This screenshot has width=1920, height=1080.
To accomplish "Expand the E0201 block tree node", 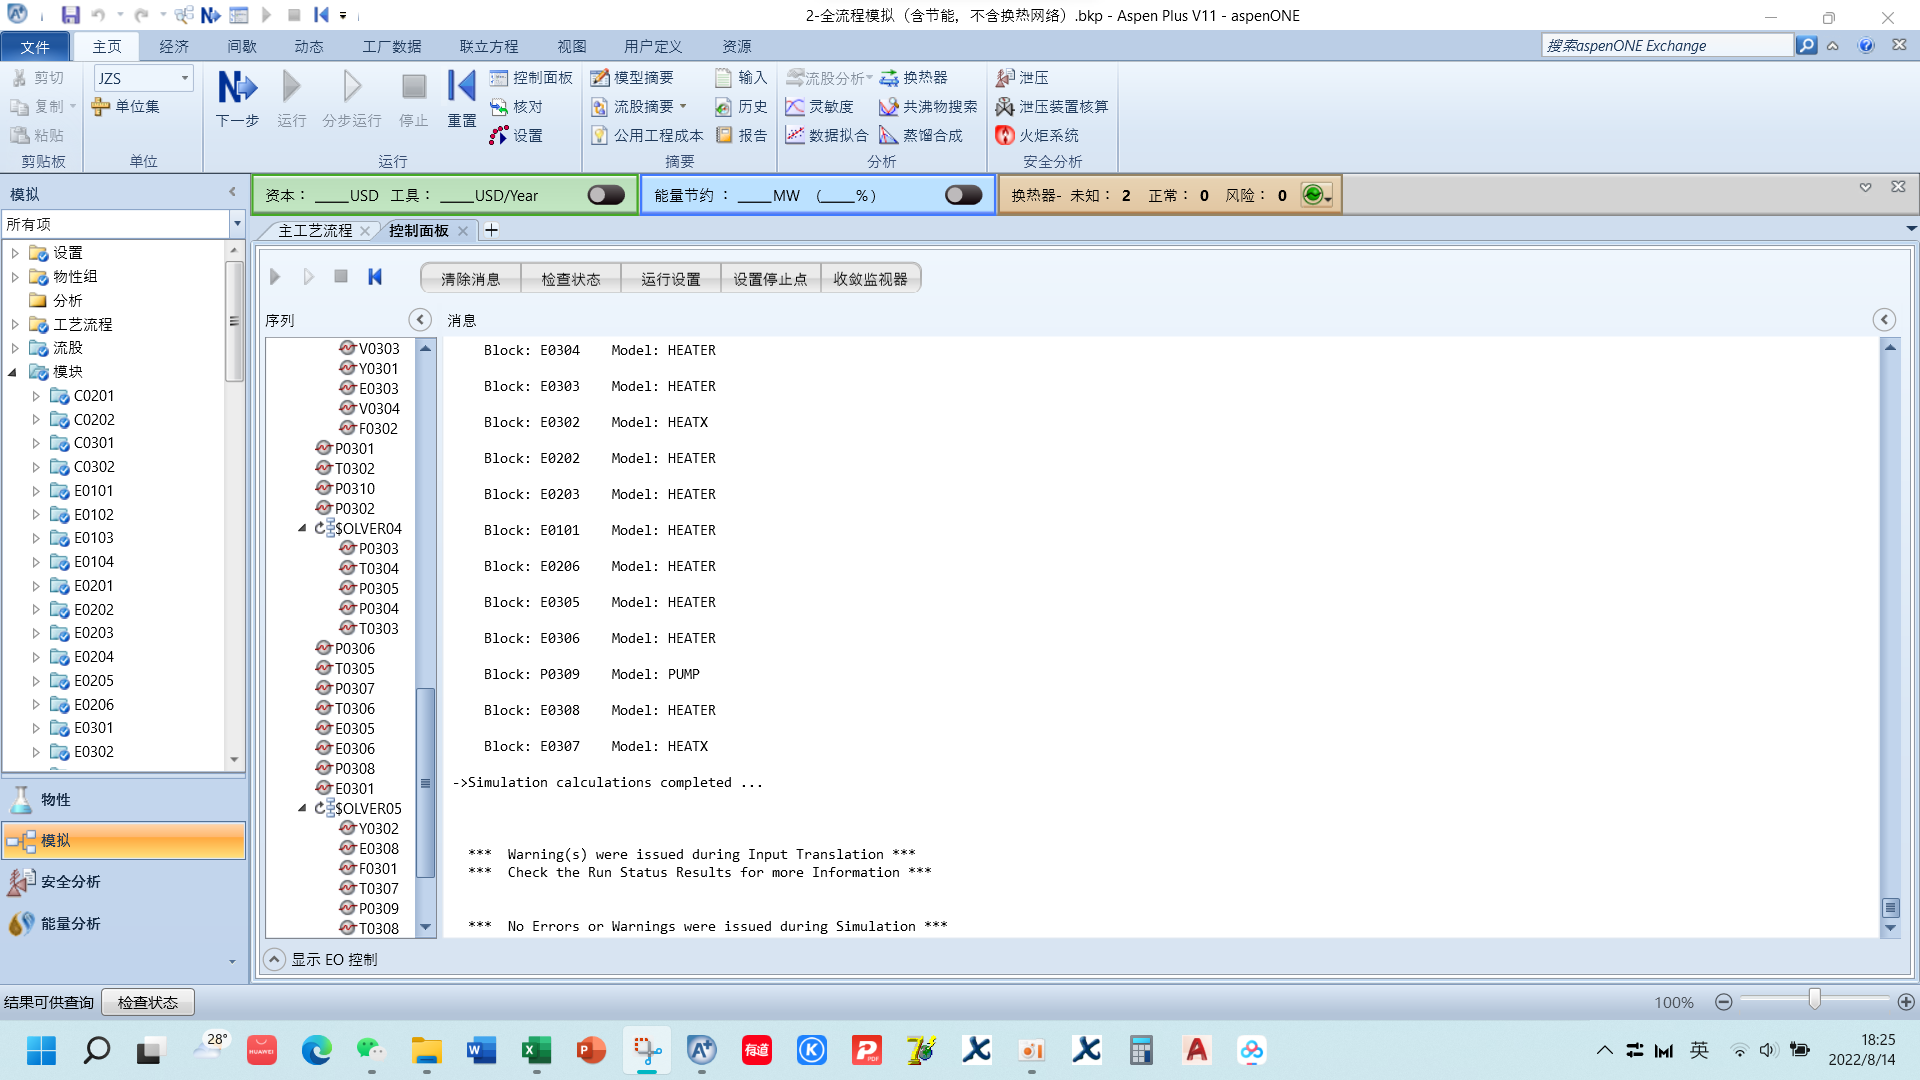I will pyautogui.click(x=36, y=586).
